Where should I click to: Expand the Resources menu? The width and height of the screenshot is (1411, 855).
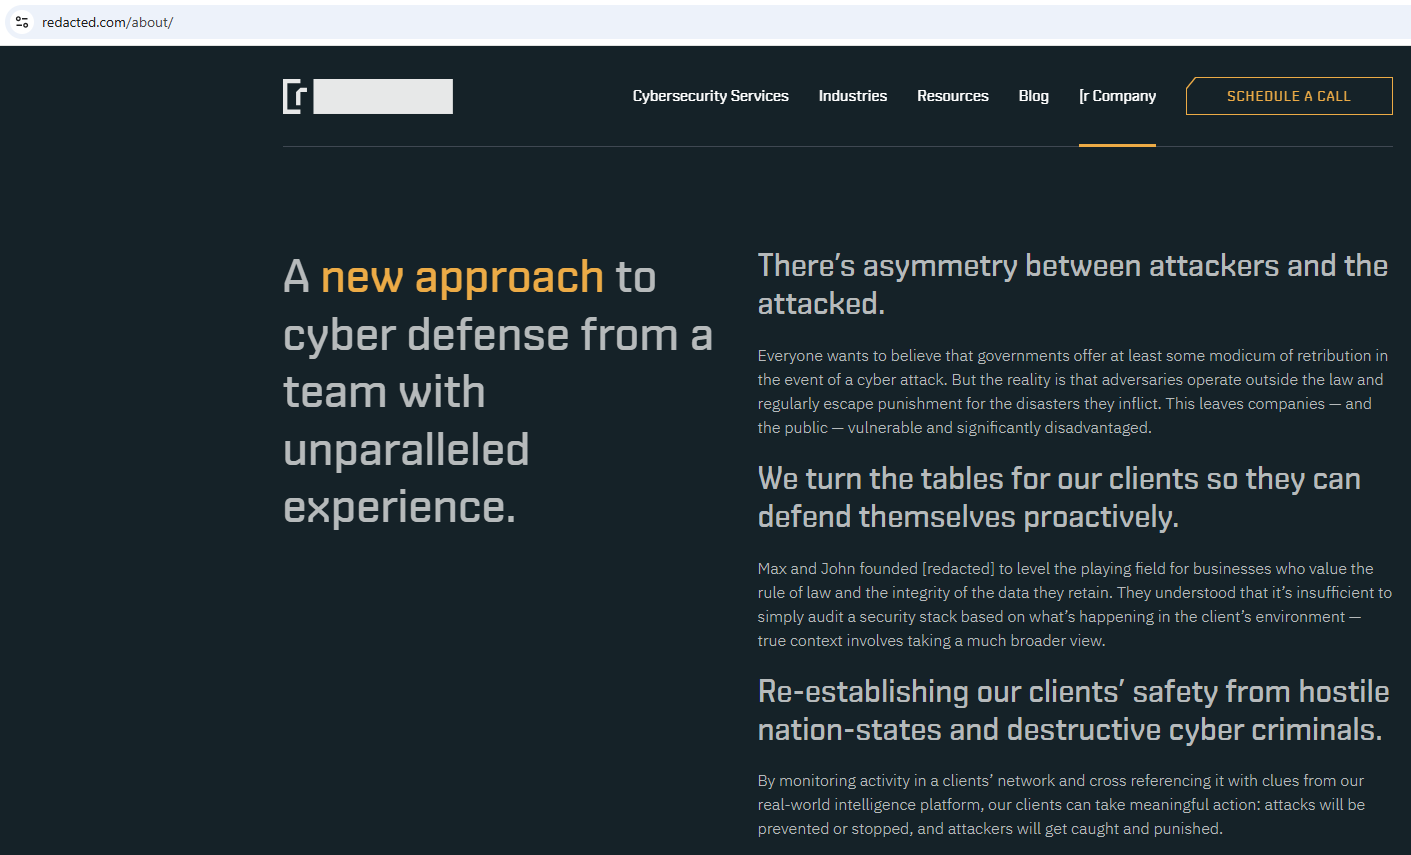point(952,95)
